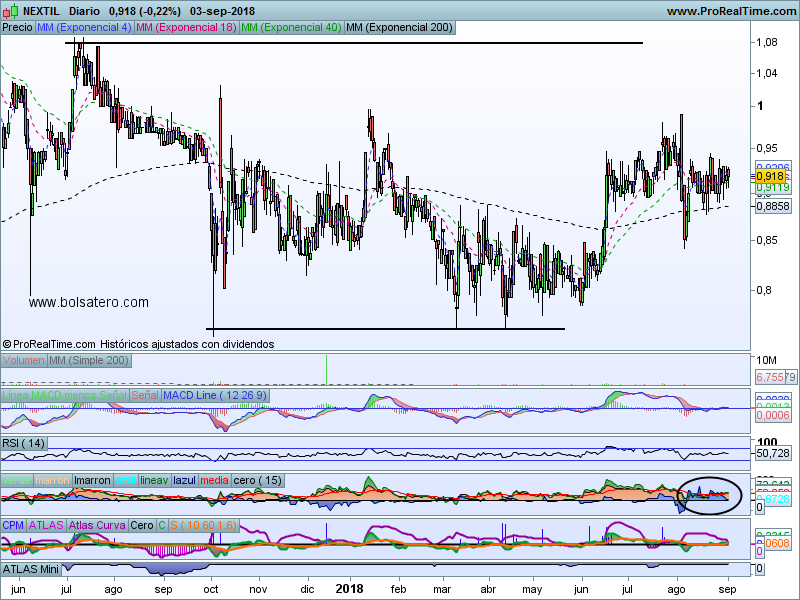Click the media label in the indicator panel
The height and width of the screenshot is (600, 800).
214,480
